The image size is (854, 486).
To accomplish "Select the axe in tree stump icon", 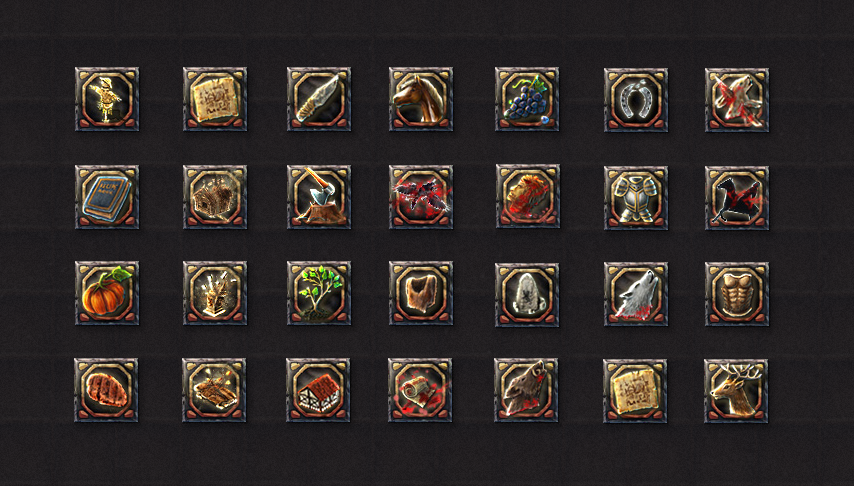I will (319, 197).
